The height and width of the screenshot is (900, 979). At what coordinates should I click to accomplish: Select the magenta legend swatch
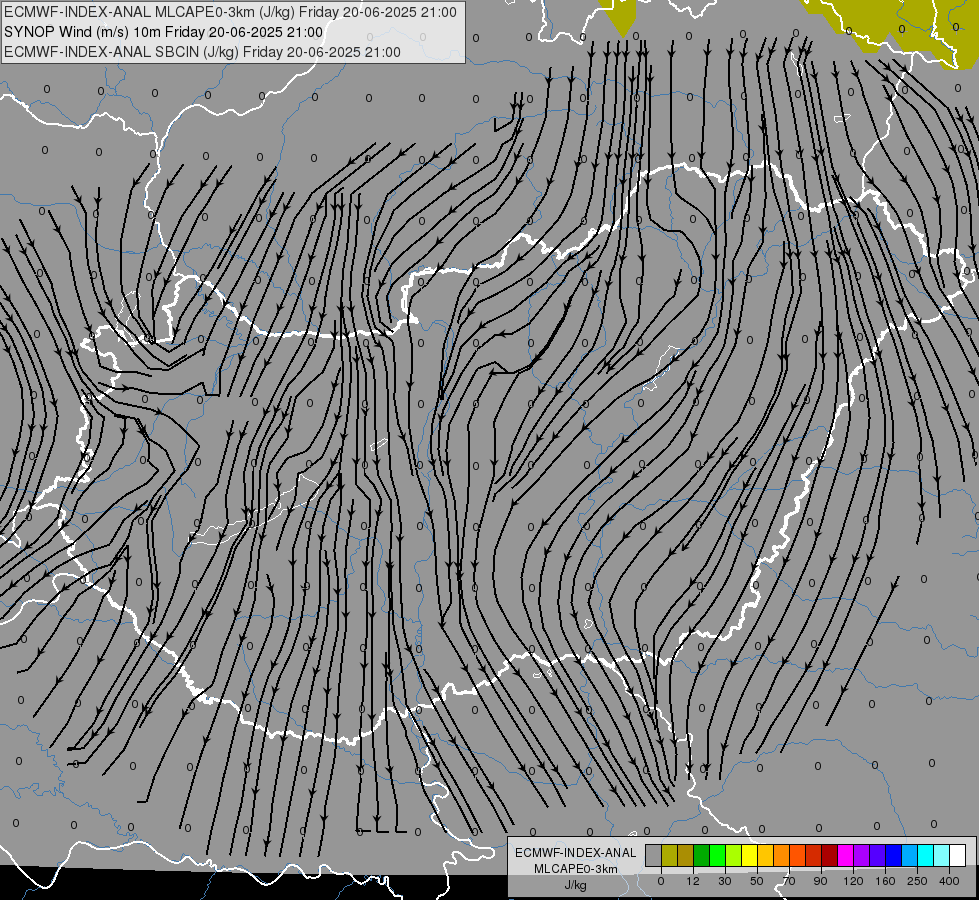point(845,856)
